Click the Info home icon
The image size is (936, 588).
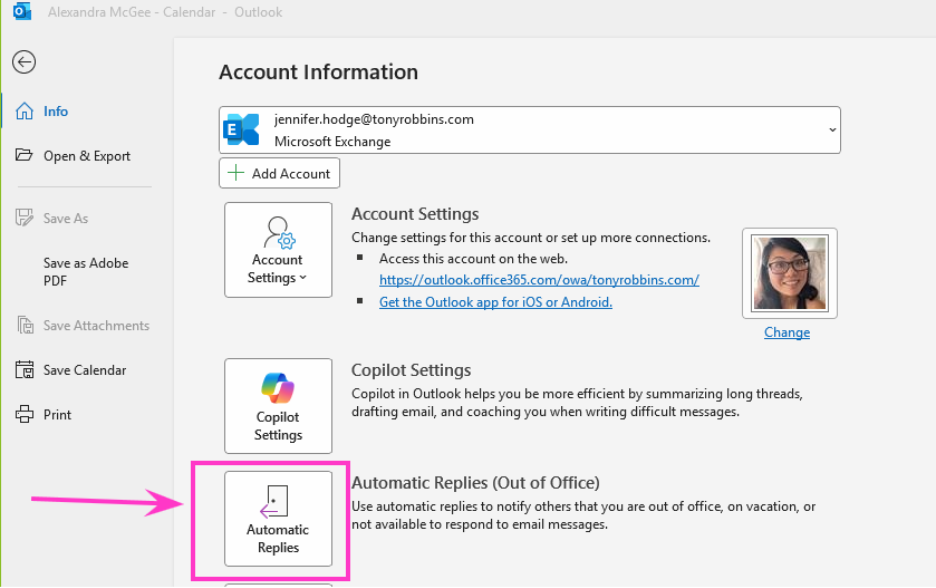[x=24, y=111]
